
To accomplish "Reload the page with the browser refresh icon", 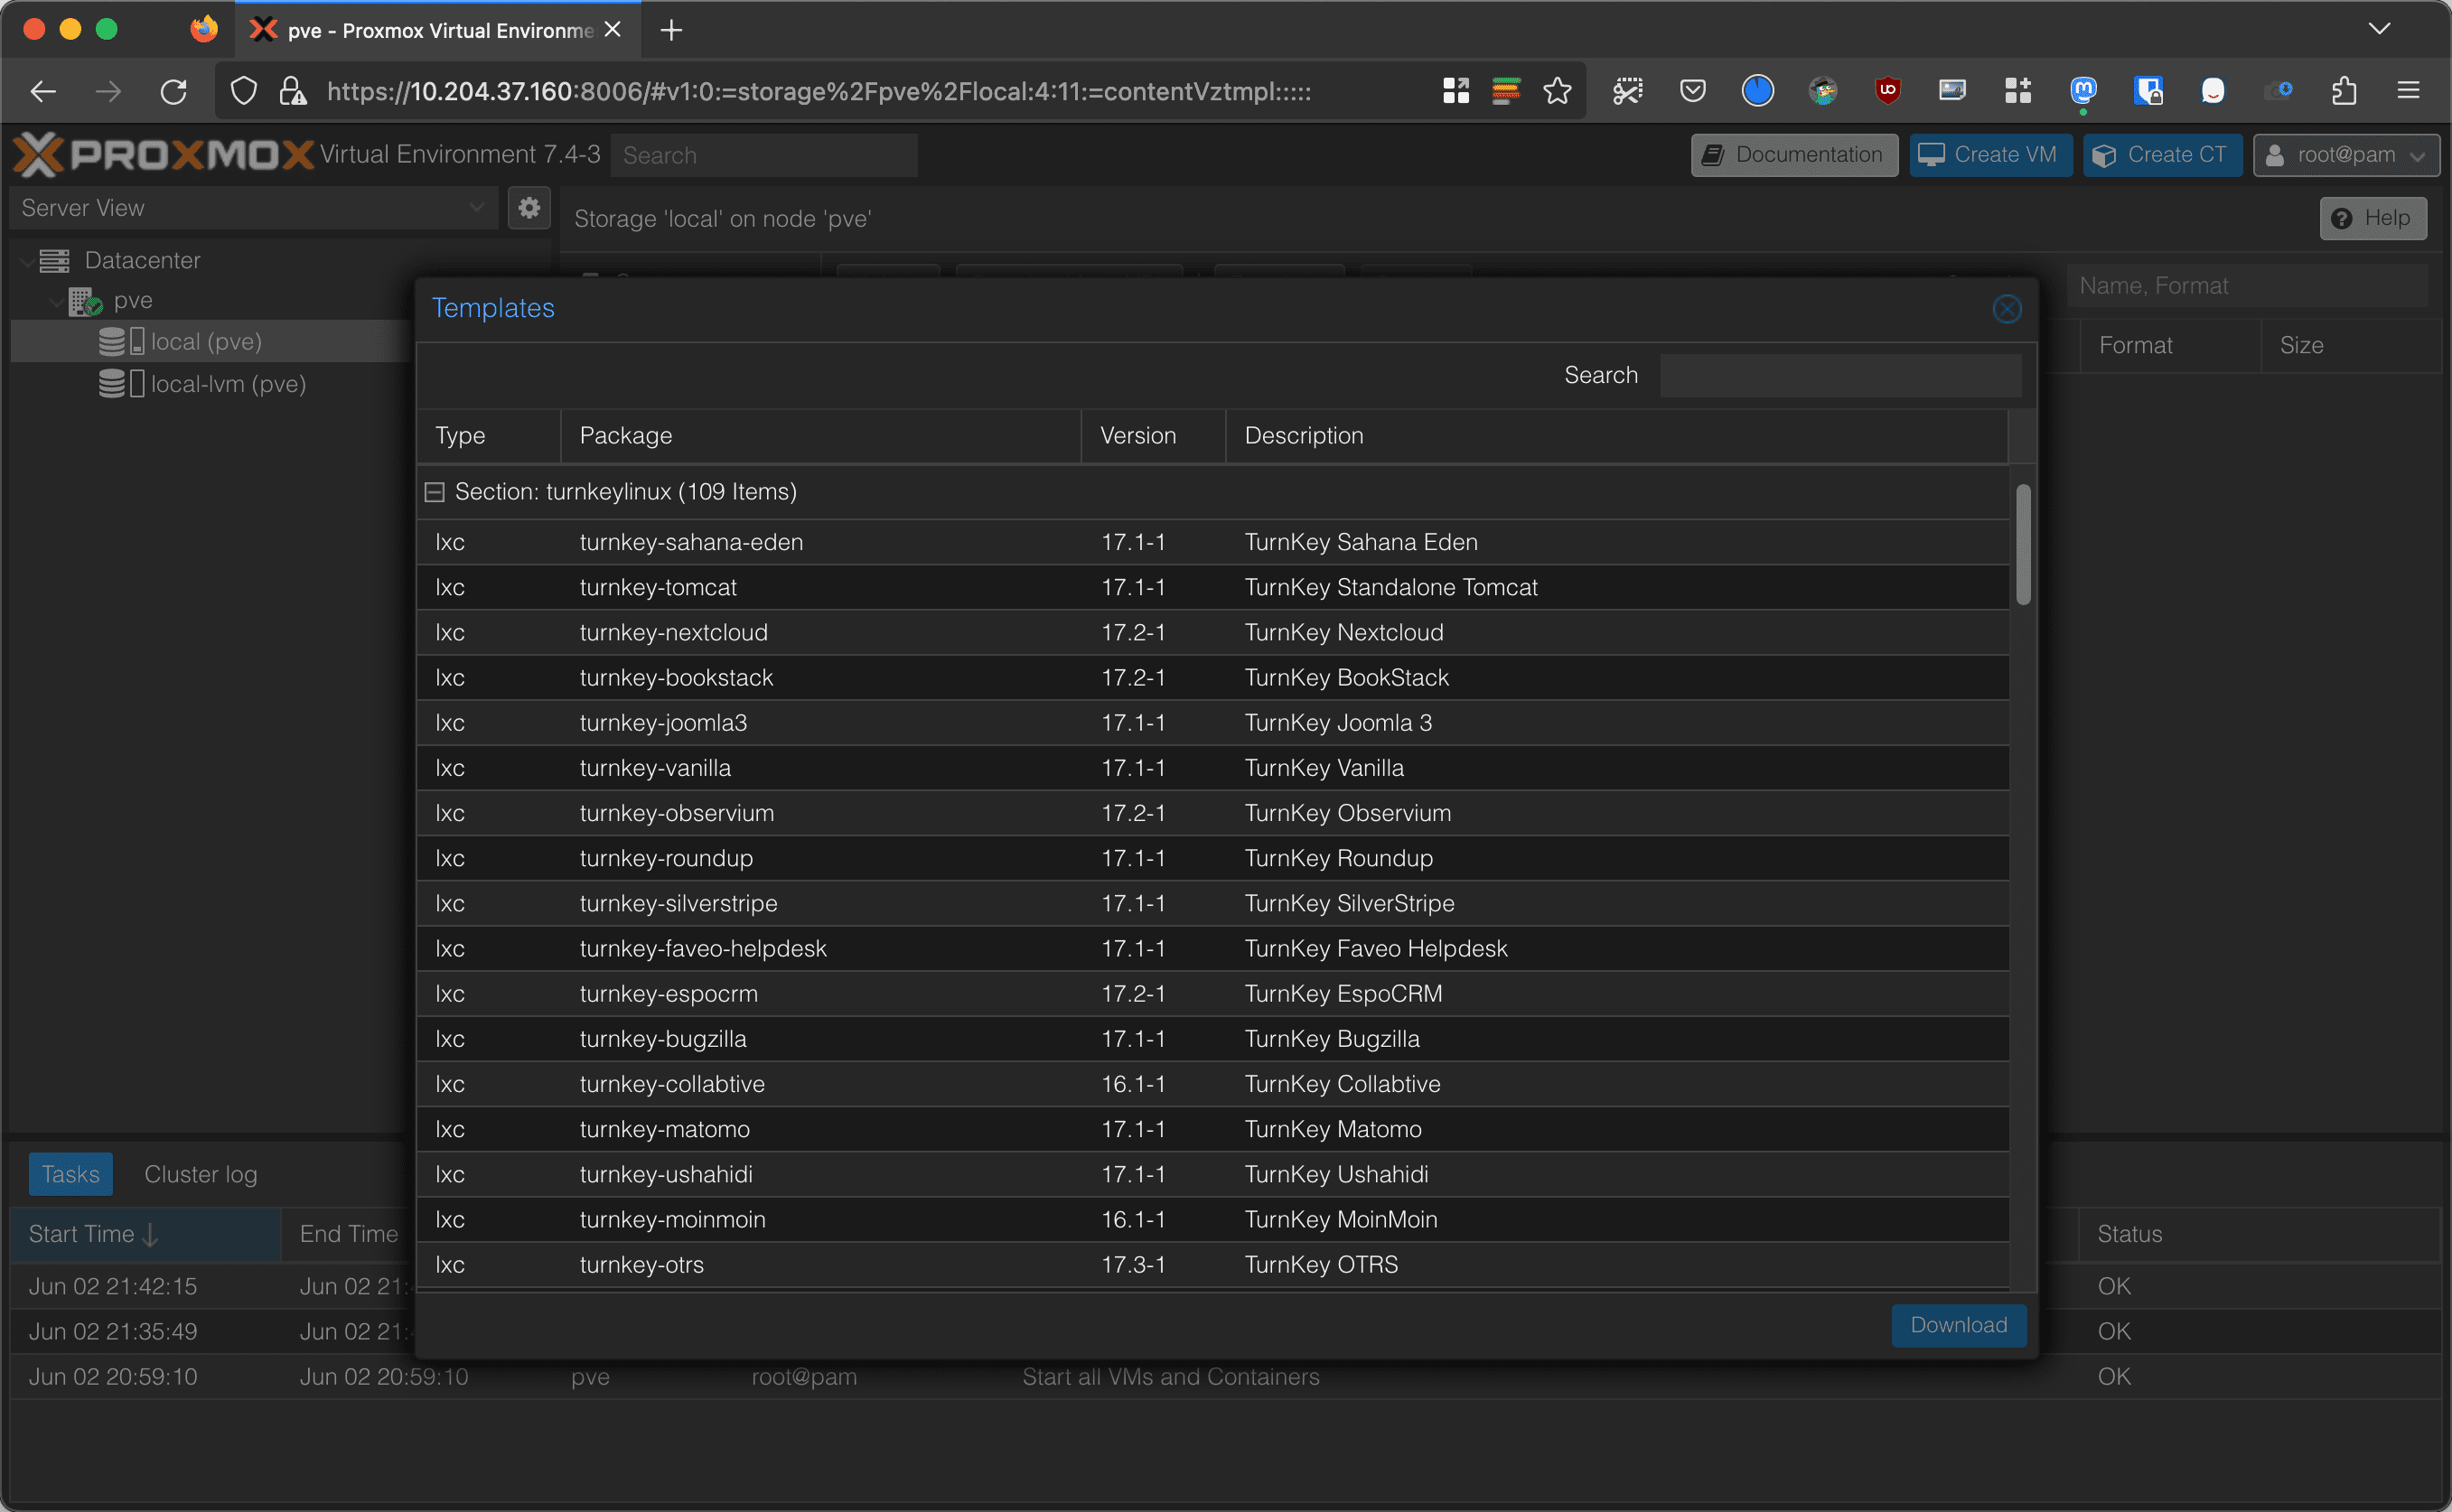I will [x=174, y=92].
